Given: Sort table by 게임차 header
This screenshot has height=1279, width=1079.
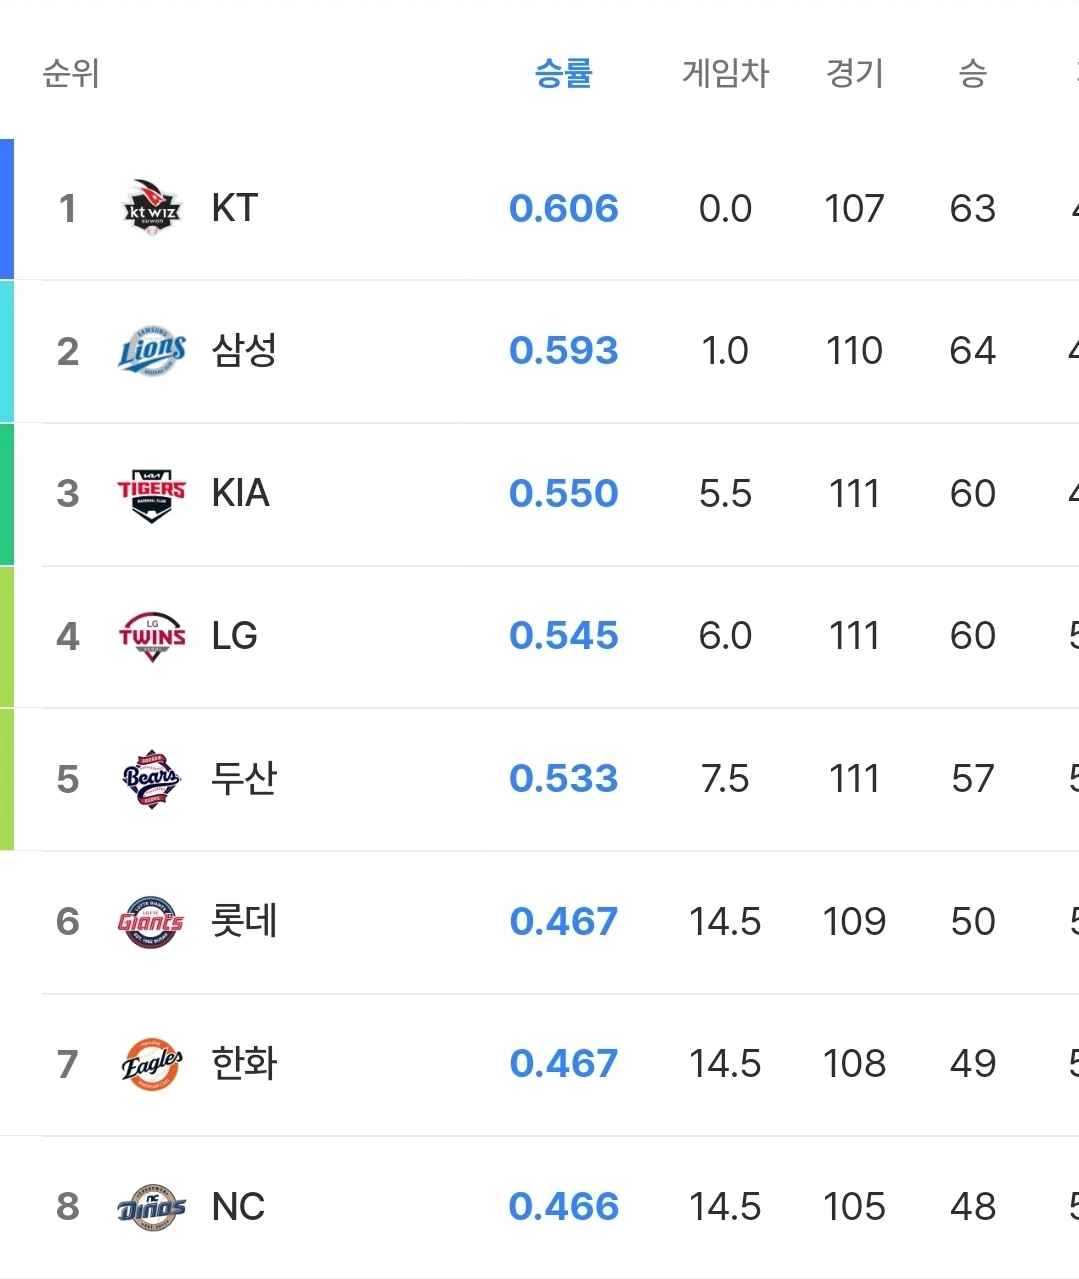Looking at the screenshot, I should 725,73.
